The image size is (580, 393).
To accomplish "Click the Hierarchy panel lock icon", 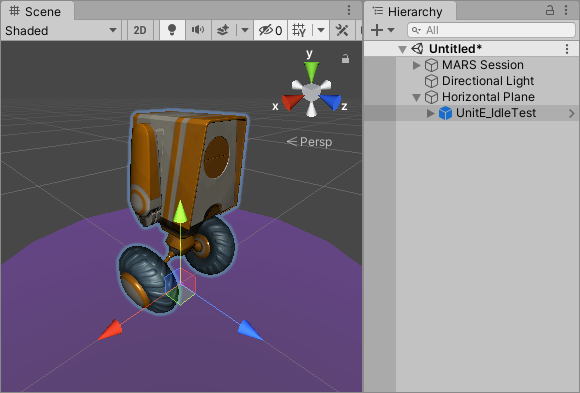I will [x=550, y=10].
